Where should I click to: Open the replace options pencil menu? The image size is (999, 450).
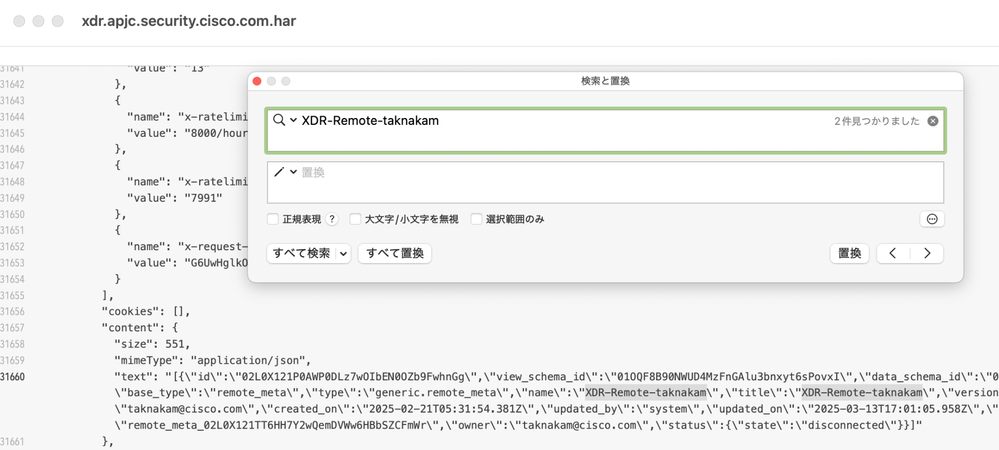[x=284, y=172]
